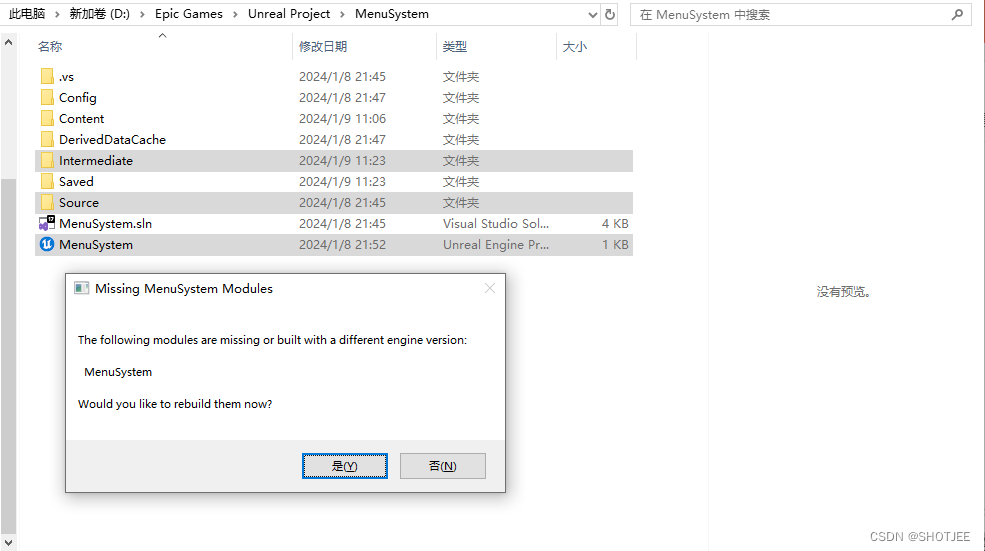985x551 pixels.
Task: Close the Missing MenuSystem Modules dialog
Action: point(490,288)
